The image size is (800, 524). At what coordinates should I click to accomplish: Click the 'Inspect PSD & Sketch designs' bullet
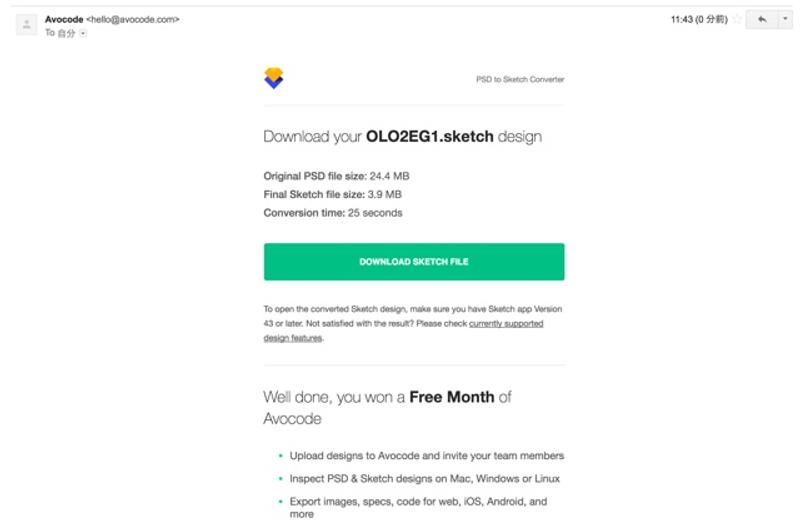(424, 478)
